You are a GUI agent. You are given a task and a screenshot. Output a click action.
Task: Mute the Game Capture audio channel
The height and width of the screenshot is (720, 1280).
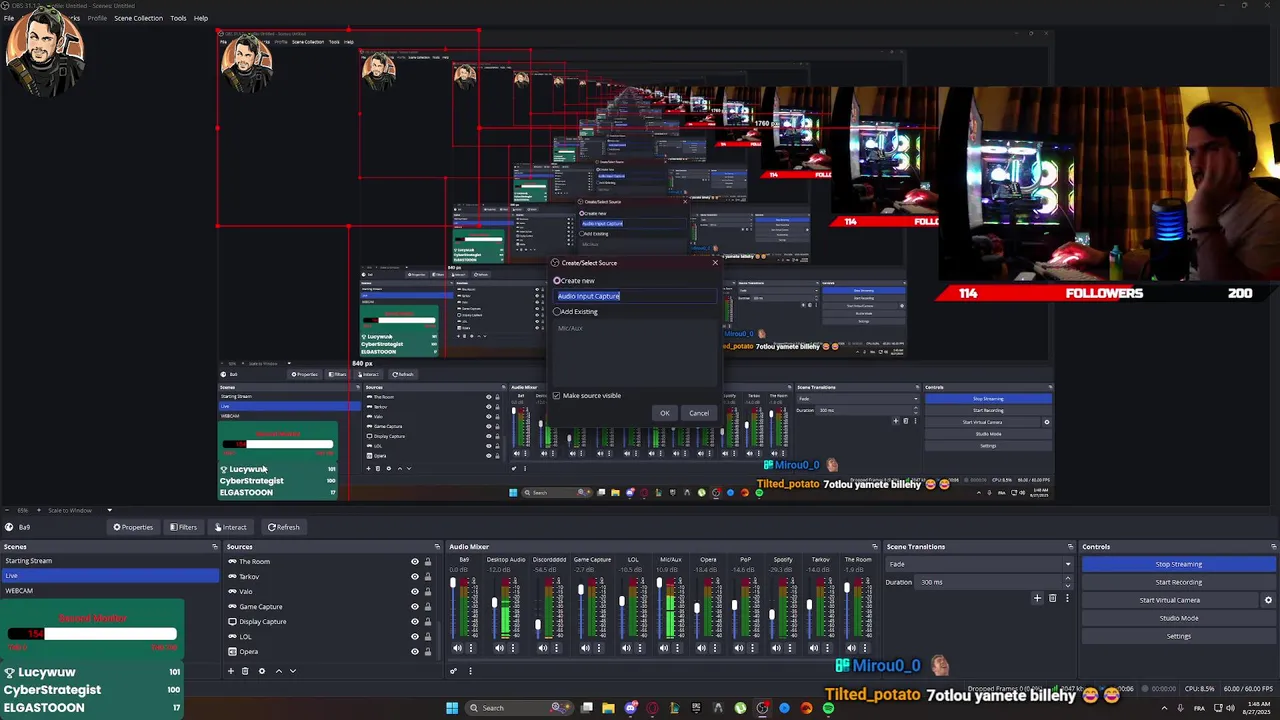tap(585, 648)
